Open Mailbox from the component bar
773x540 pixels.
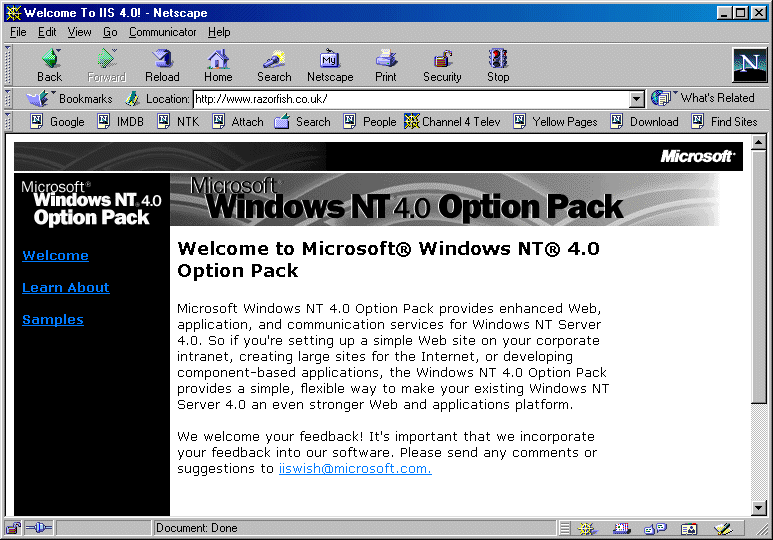coord(622,529)
